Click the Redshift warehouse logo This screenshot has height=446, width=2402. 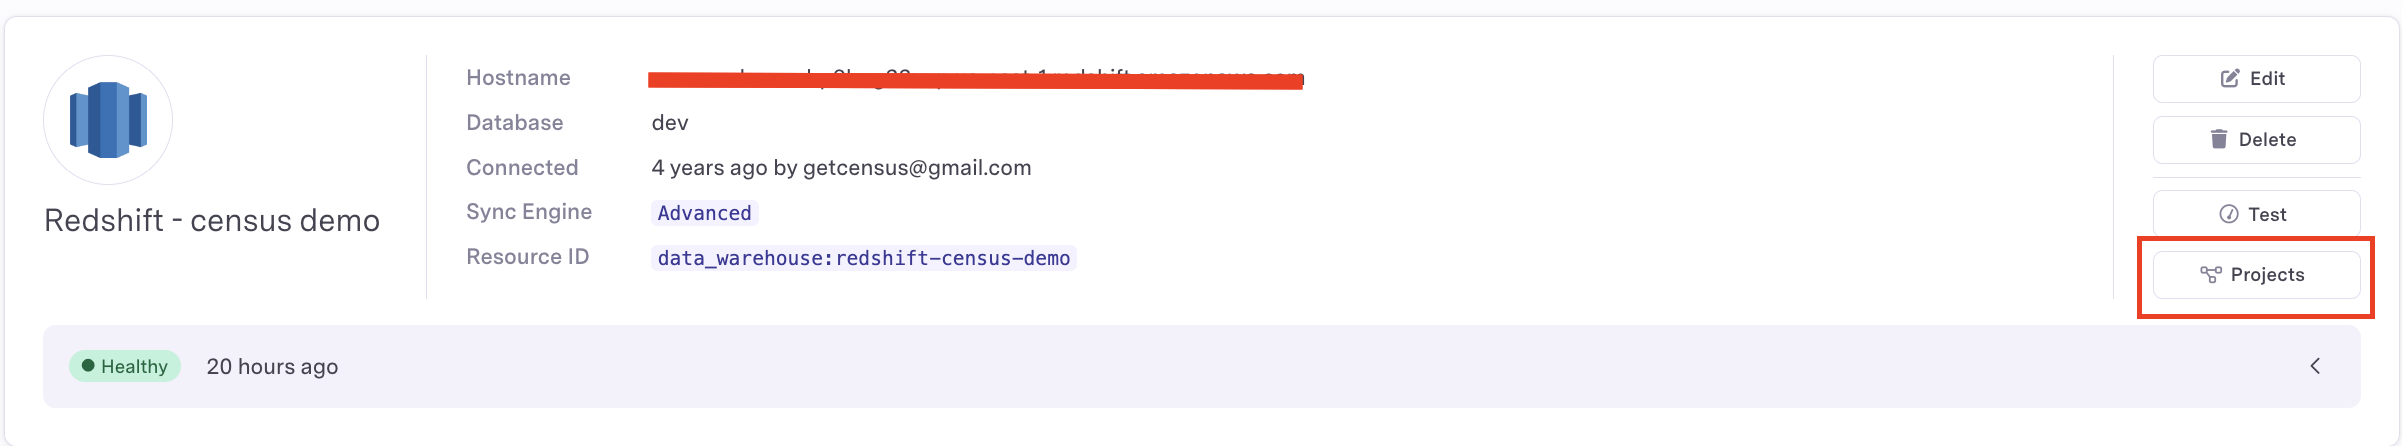point(108,120)
